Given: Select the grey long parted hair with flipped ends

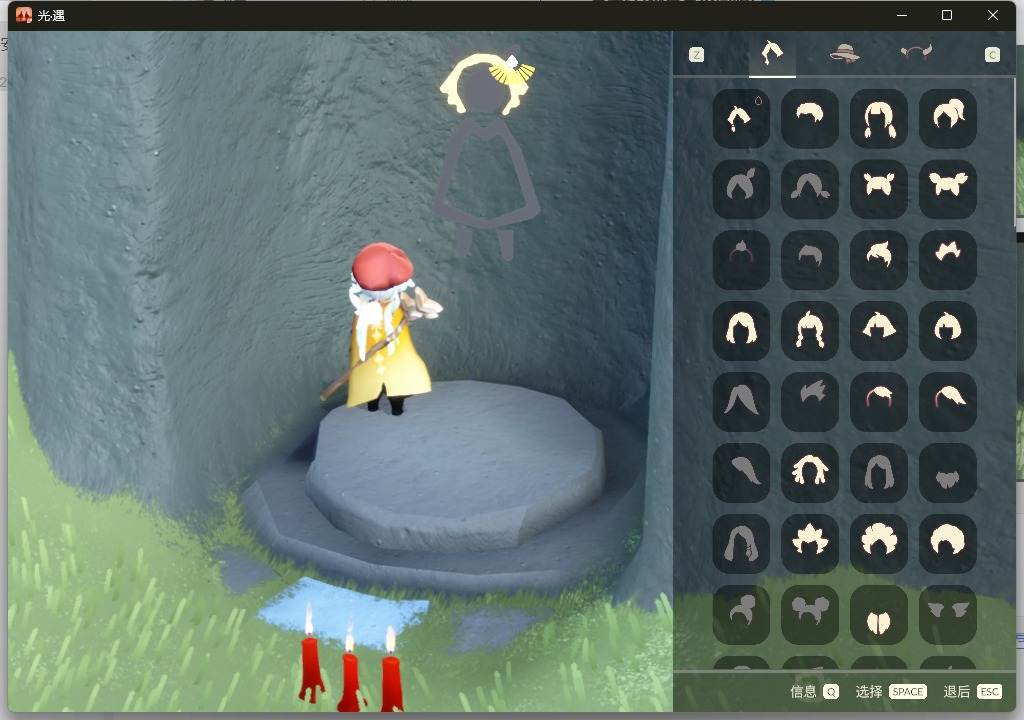Looking at the screenshot, I should pyautogui.click(x=810, y=189).
